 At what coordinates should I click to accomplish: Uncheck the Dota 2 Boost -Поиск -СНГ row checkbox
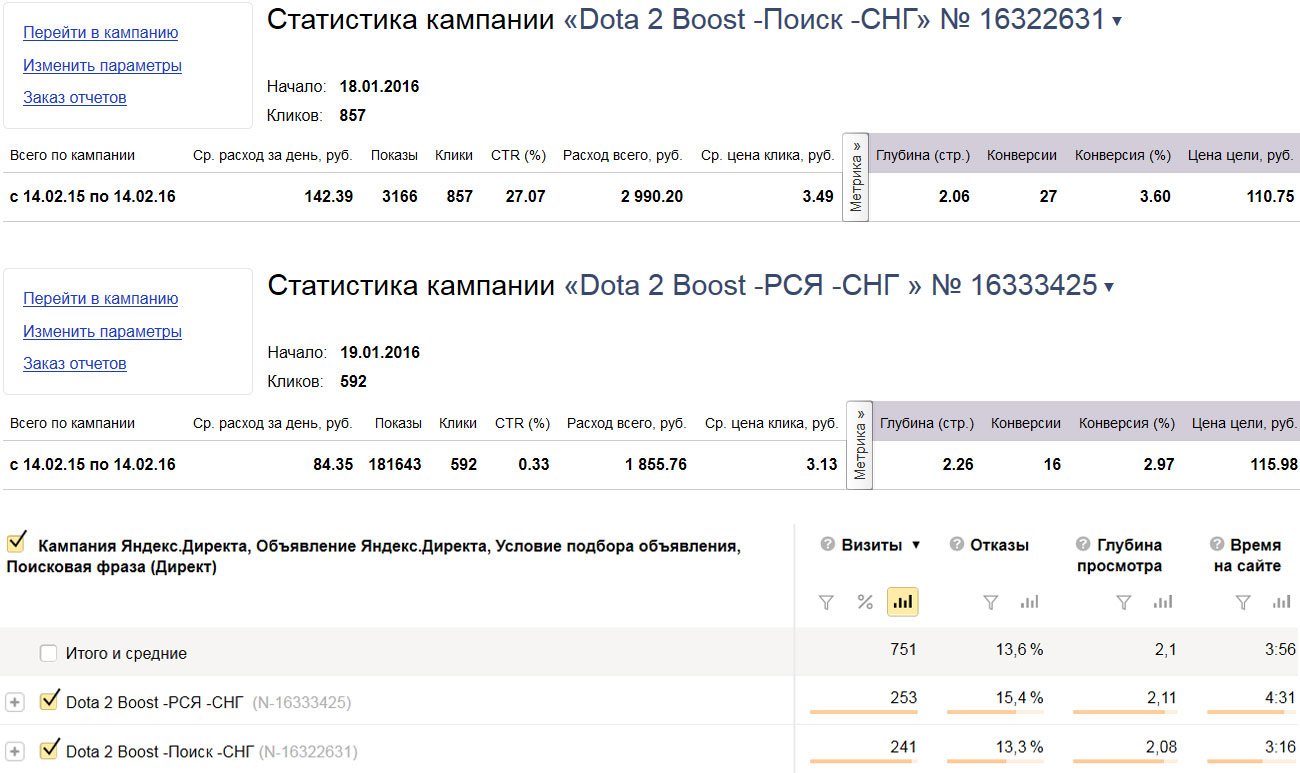pyautogui.click(x=48, y=749)
